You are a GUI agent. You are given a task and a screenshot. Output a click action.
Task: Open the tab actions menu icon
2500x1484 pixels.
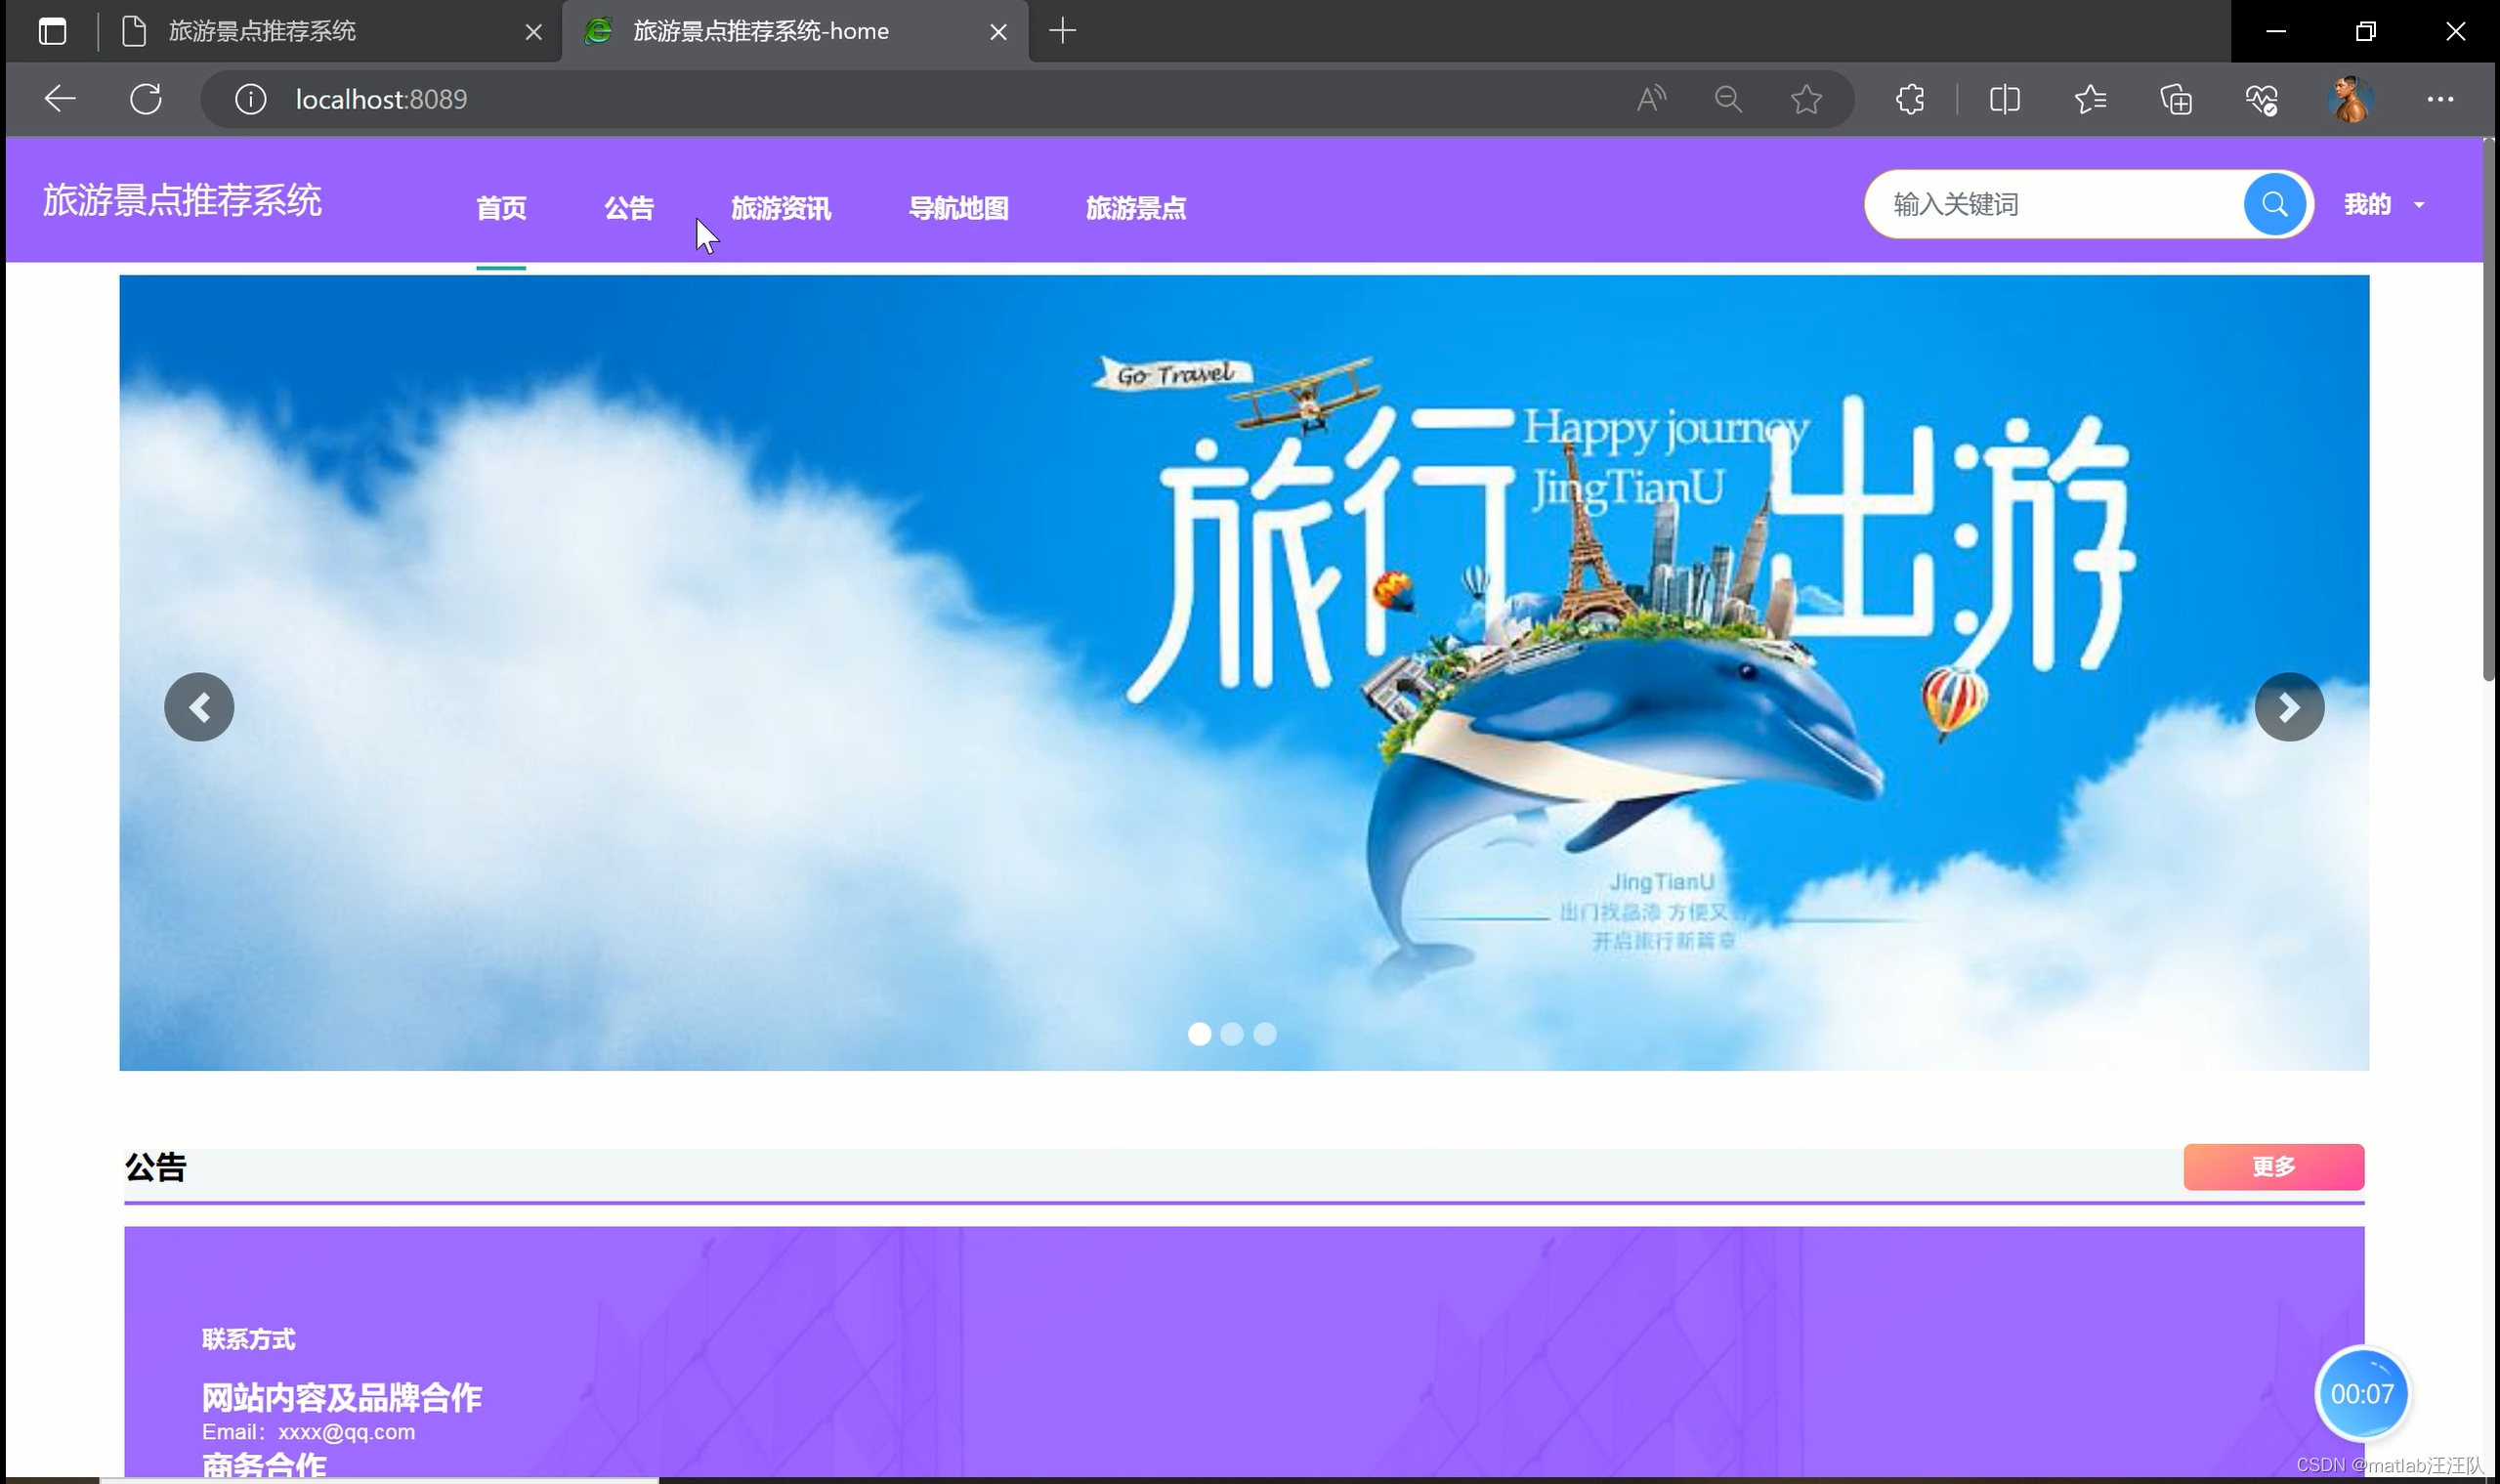point(52,32)
